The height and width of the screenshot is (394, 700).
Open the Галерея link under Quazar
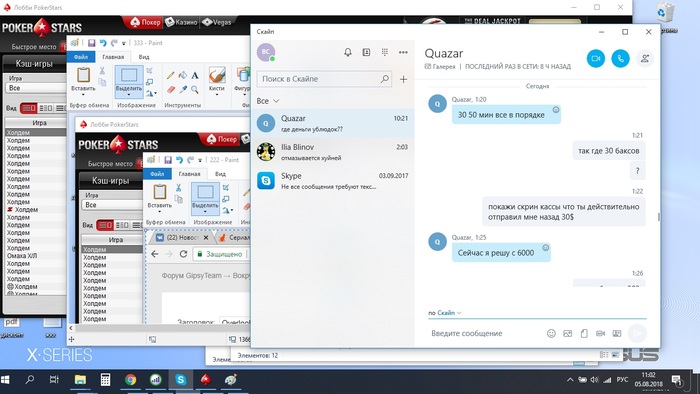coord(440,66)
